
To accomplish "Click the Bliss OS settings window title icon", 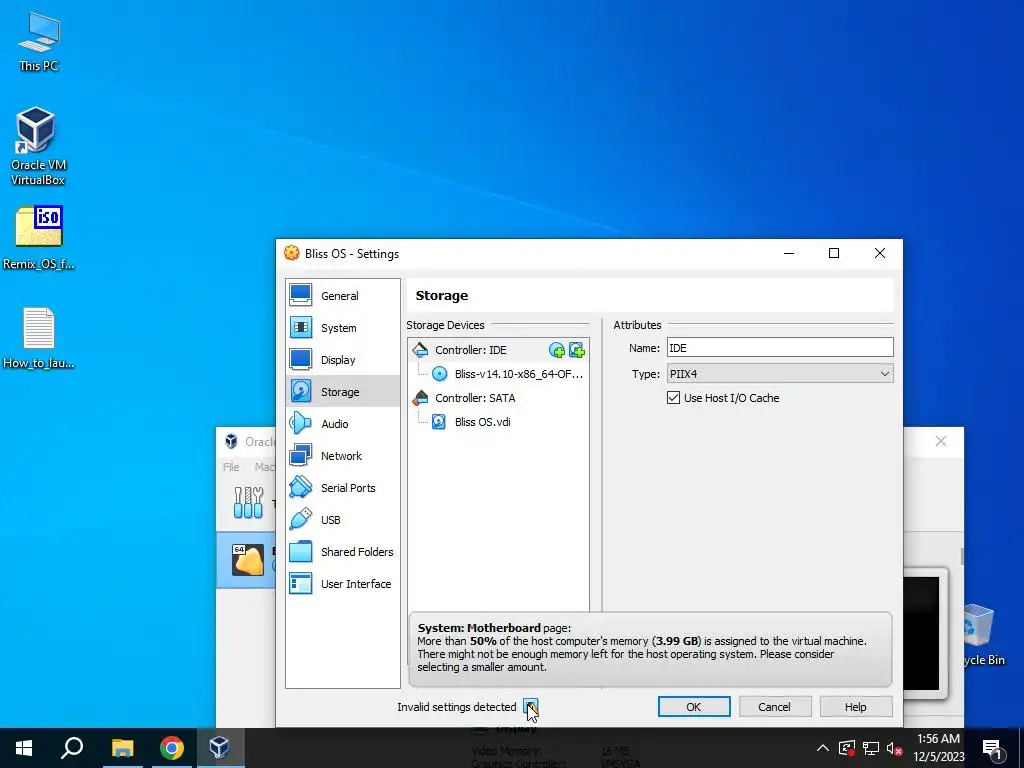I will pos(291,253).
